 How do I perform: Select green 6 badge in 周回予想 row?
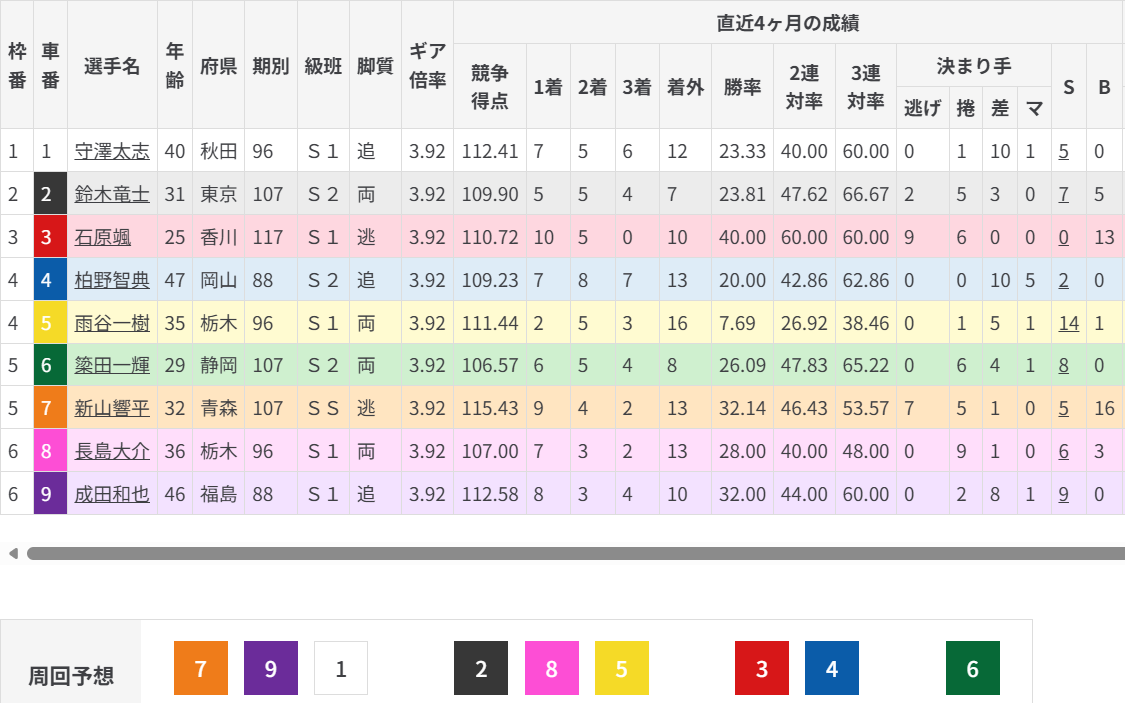click(972, 668)
